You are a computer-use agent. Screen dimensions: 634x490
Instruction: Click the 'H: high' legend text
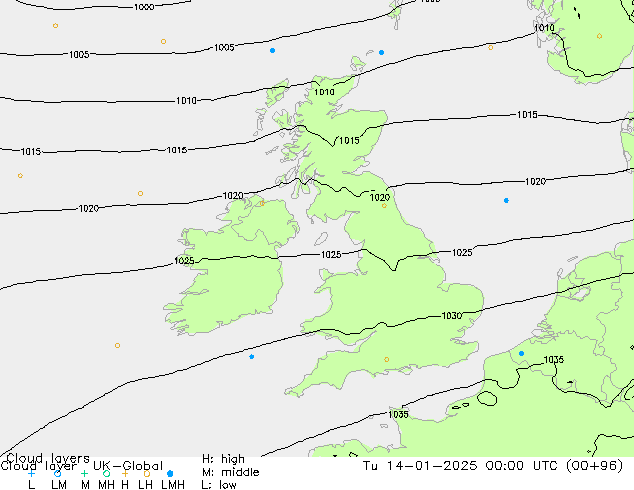[223, 459]
